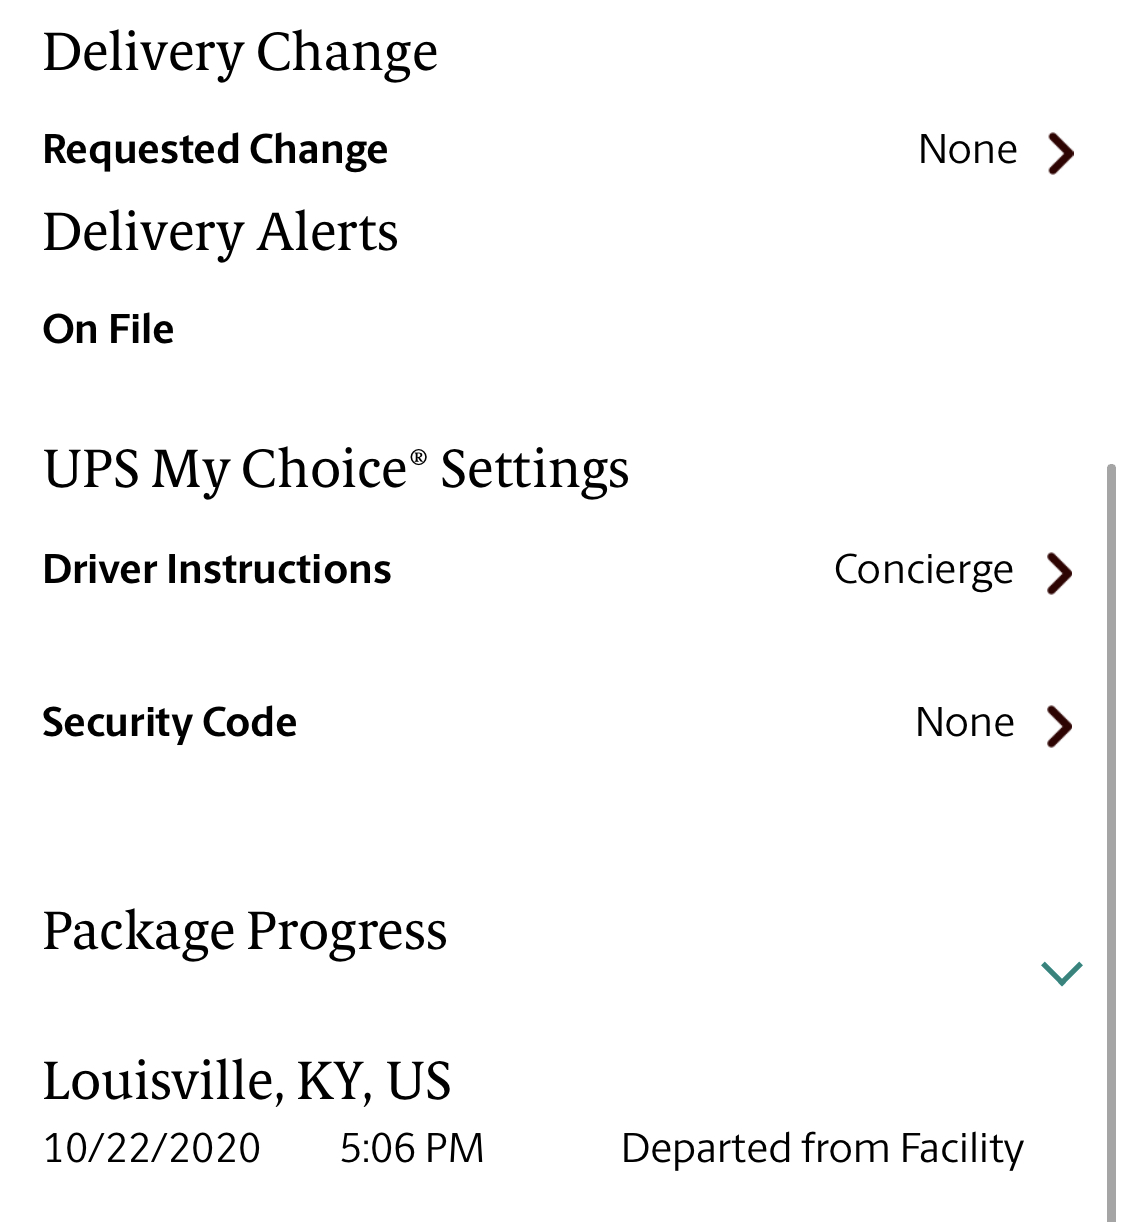1125x1222 pixels.
Task: Select the Driver Instructions row label
Action: [x=217, y=569]
